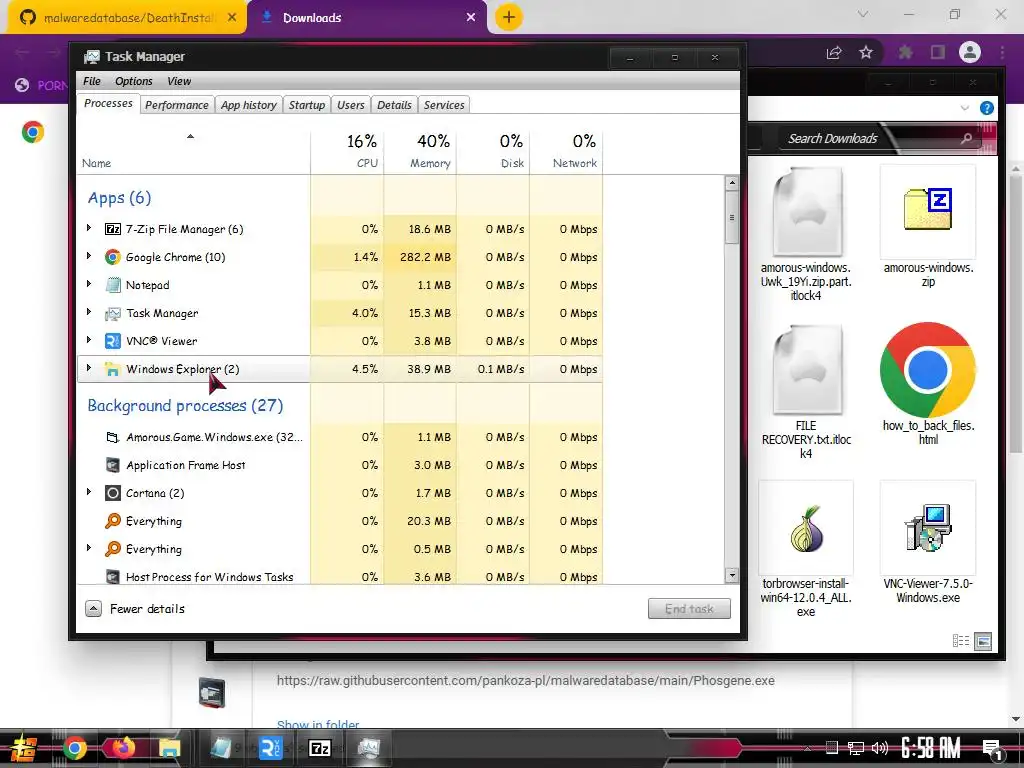Click the Google Chrome process icon in Task Manager
Image resolution: width=1024 pixels, height=768 pixels.
pos(112,257)
